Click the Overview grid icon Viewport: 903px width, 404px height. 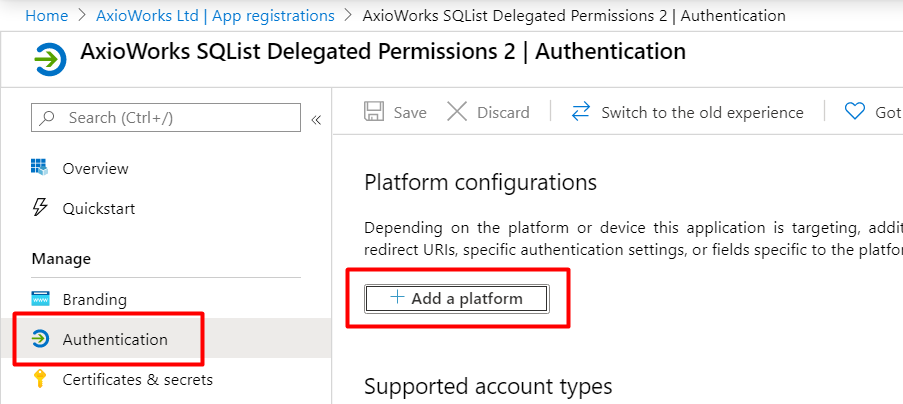[39, 167]
